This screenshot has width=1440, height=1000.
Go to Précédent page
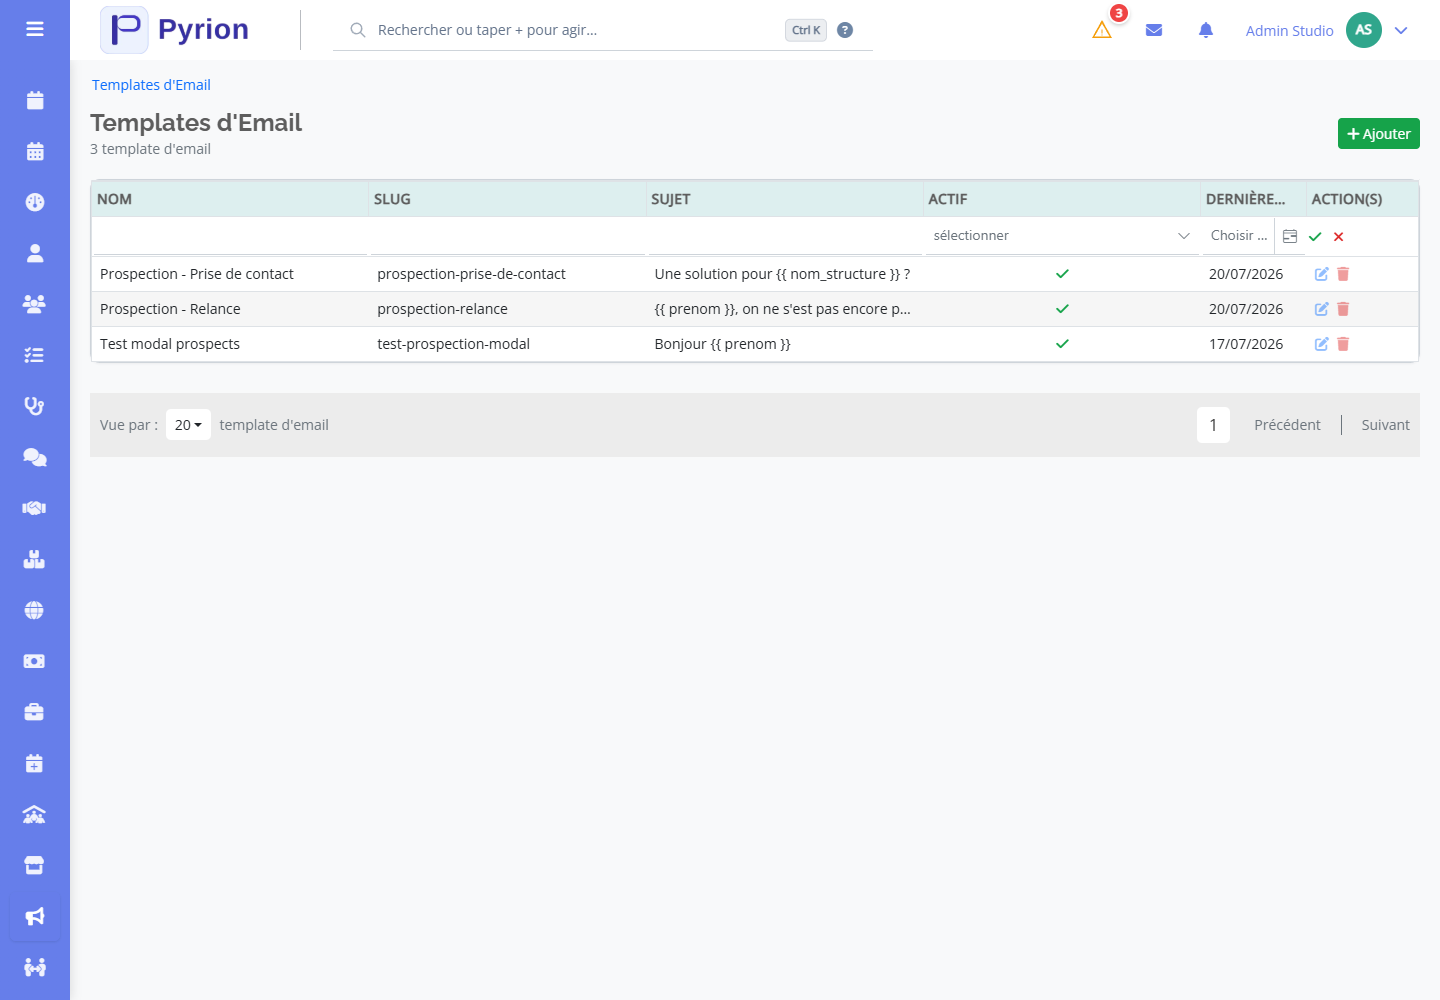(x=1287, y=425)
